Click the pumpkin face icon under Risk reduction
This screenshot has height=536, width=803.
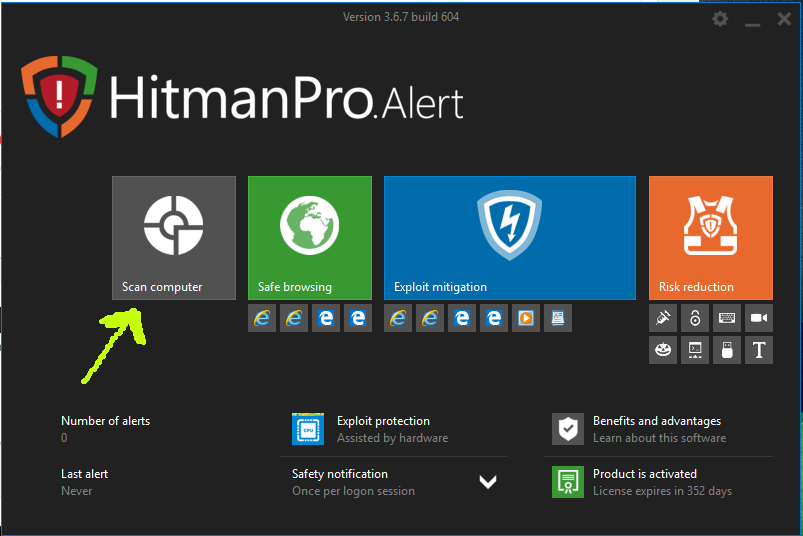click(x=663, y=350)
